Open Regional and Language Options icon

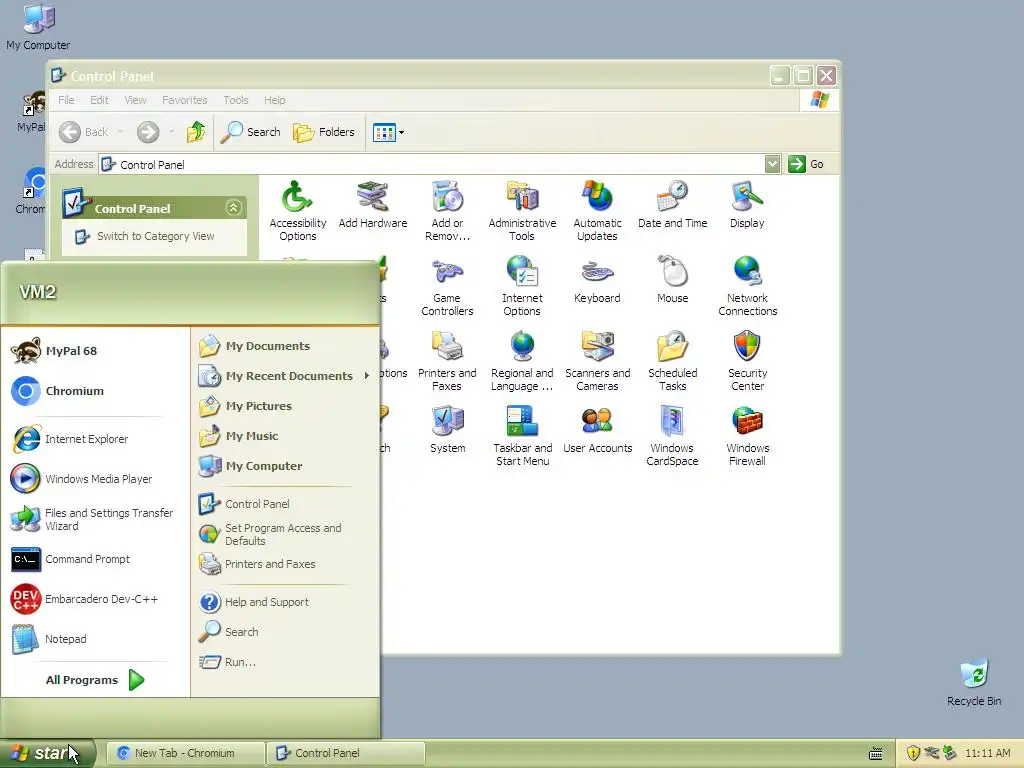coord(522,361)
